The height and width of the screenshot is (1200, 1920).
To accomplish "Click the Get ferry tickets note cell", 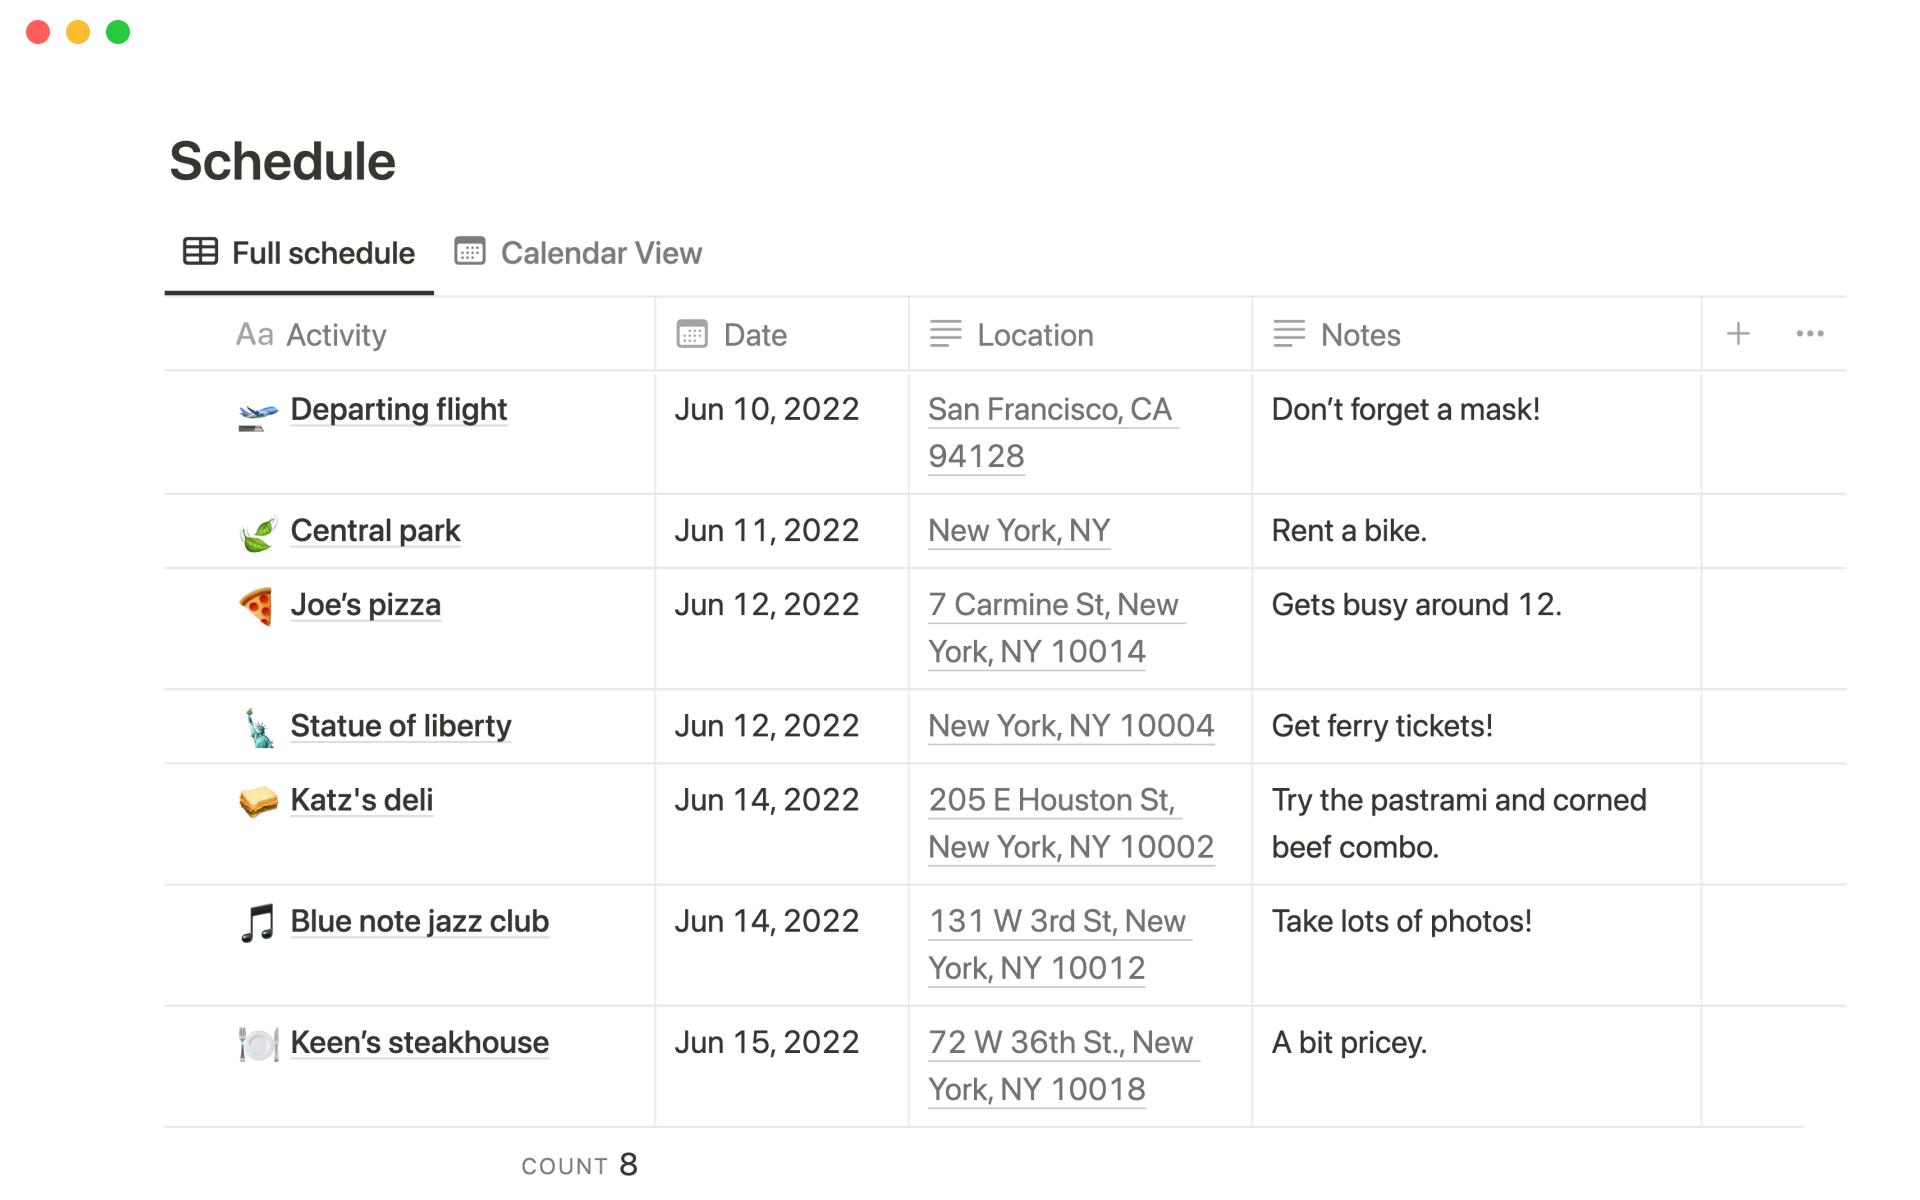I will 1382,726.
